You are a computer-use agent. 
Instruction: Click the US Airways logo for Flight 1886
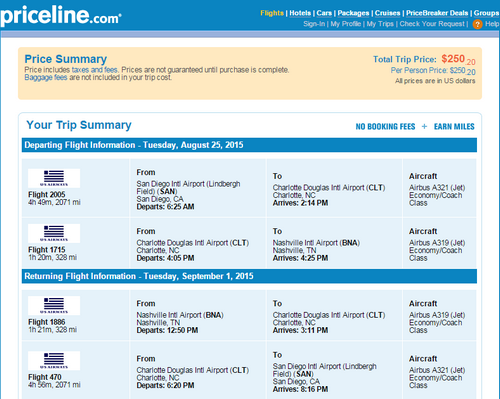(54, 305)
